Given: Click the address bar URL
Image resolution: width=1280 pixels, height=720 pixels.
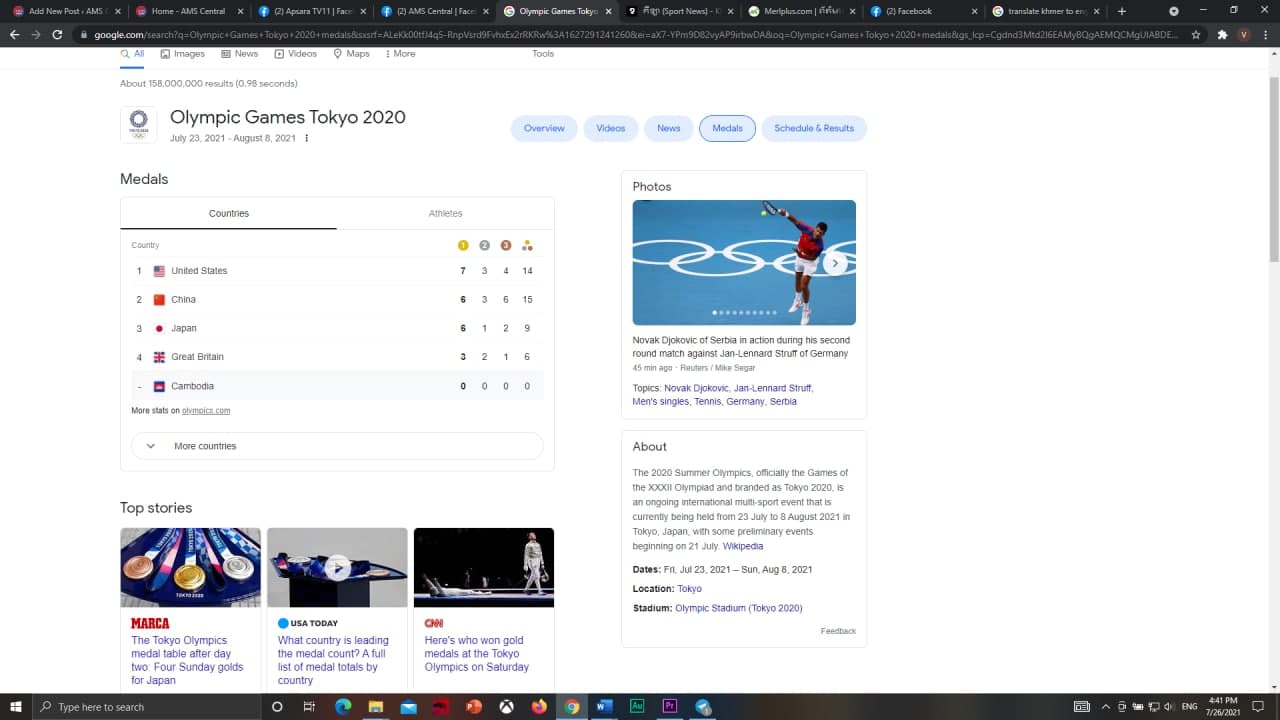Looking at the screenshot, I should coord(635,34).
